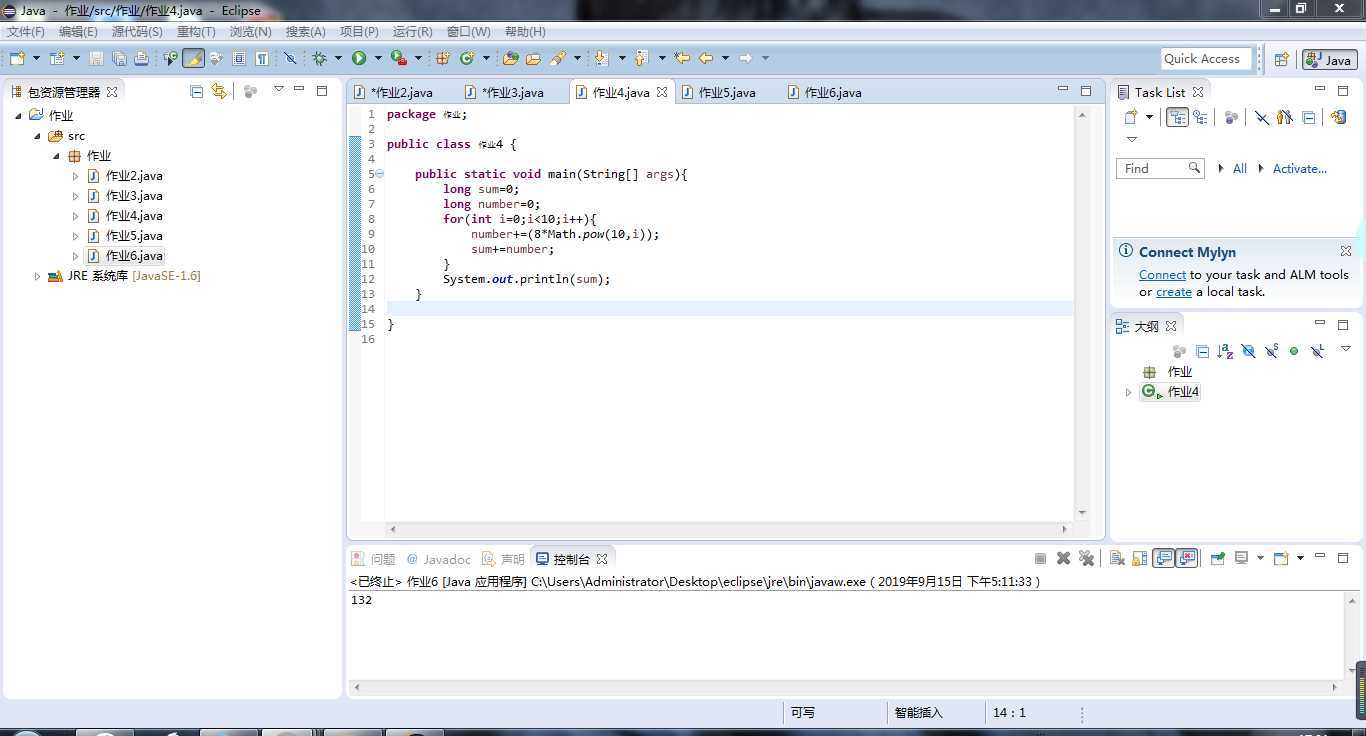The image size is (1366, 736).
Task: Expand JRE 系统库 library node
Action: coord(37,276)
